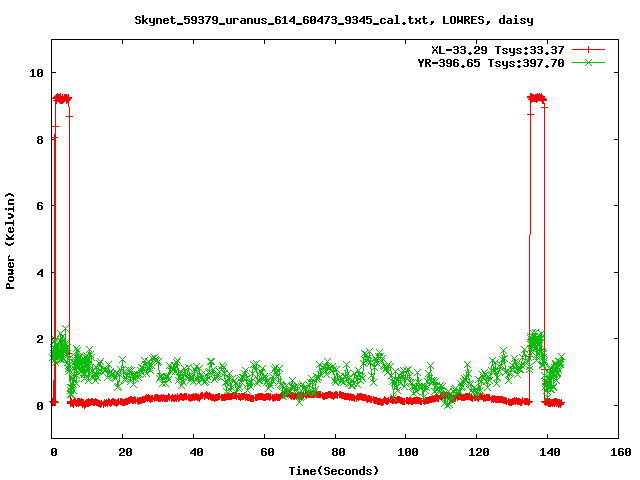The width and height of the screenshot is (640, 480).
Task: Click the Time(Seconds) x-axis label
Action: click(334, 471)
